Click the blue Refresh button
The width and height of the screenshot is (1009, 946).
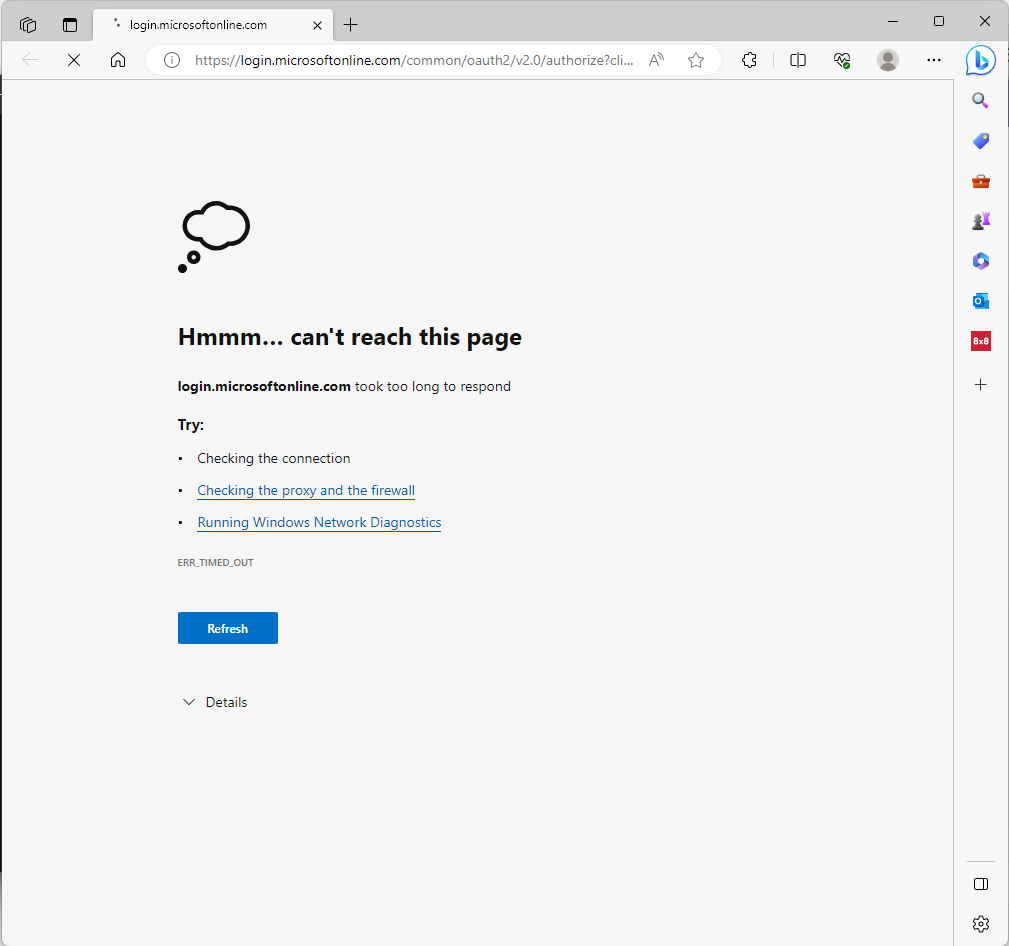click(x=228, y=628)
